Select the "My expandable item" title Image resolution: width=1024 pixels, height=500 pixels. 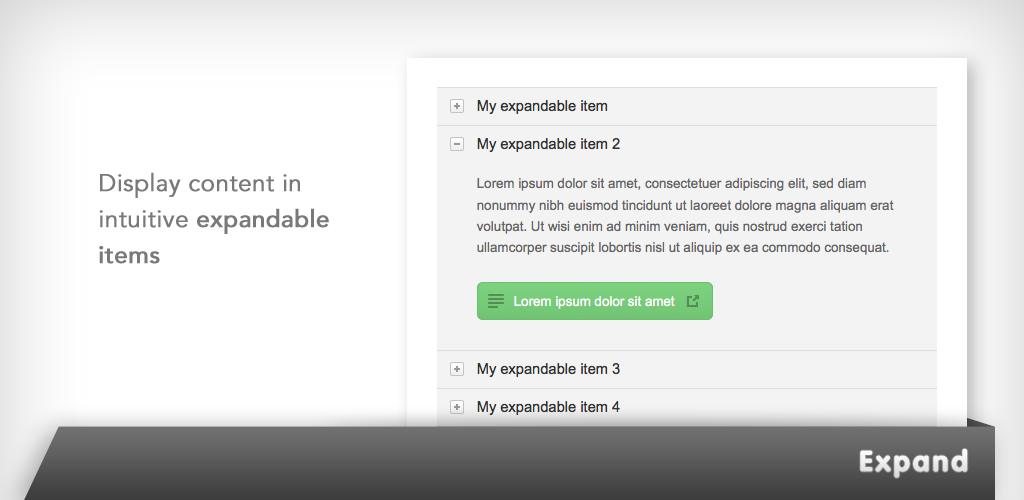pos(542,106)
